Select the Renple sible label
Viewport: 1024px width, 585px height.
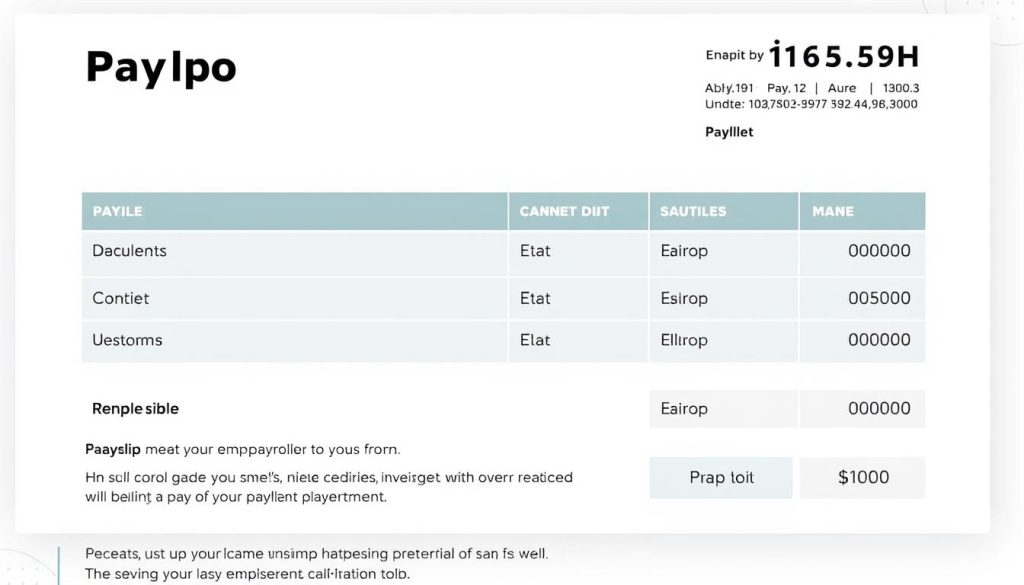coord(135,409)
